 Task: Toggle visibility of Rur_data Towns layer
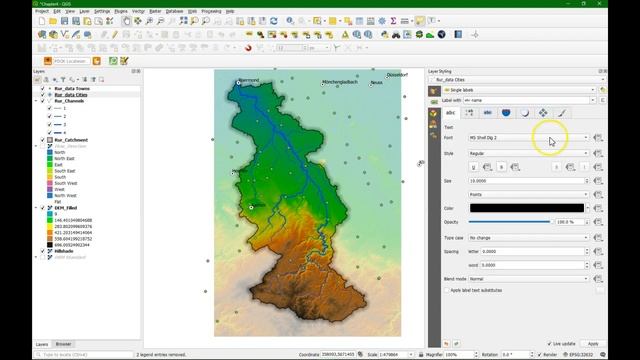pyautogui.click(x=42, y=89)
